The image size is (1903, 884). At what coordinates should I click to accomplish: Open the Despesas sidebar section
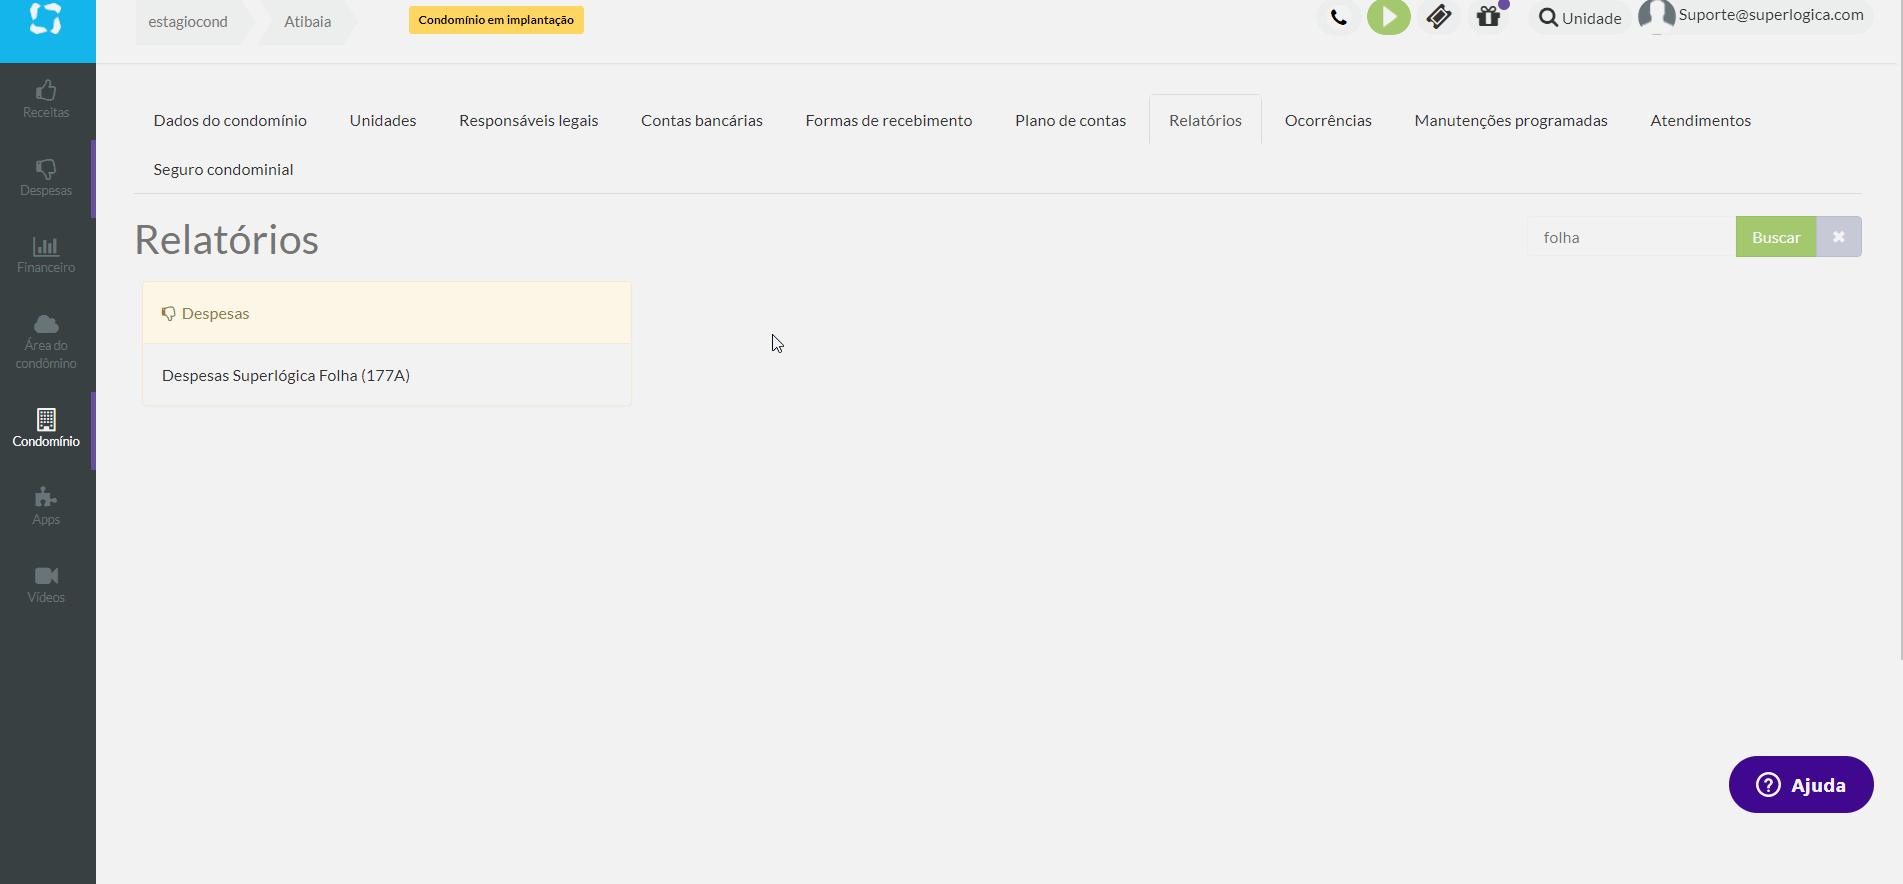tap(46, 178)
